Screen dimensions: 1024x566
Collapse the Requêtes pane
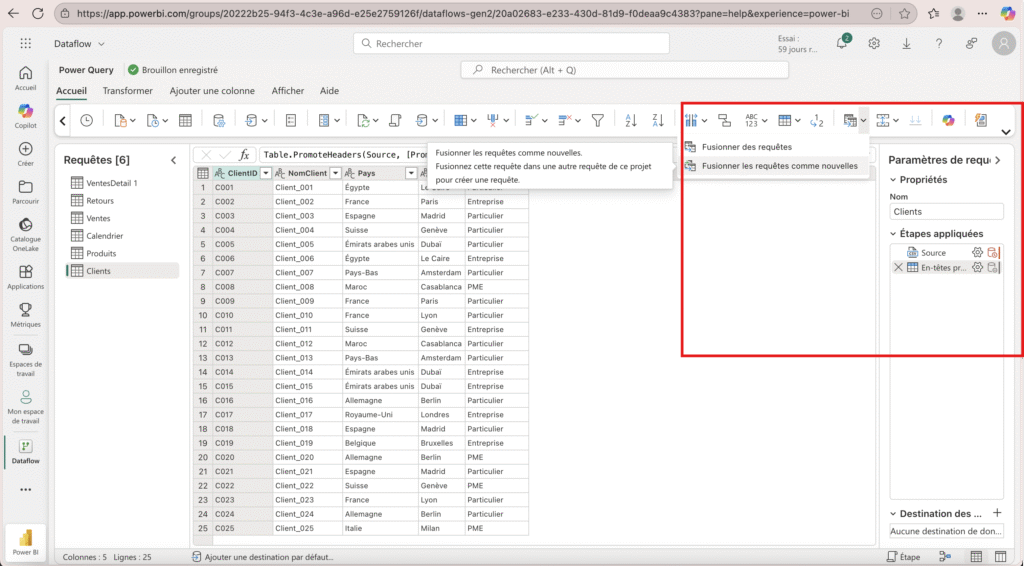(x=173, y=160)
